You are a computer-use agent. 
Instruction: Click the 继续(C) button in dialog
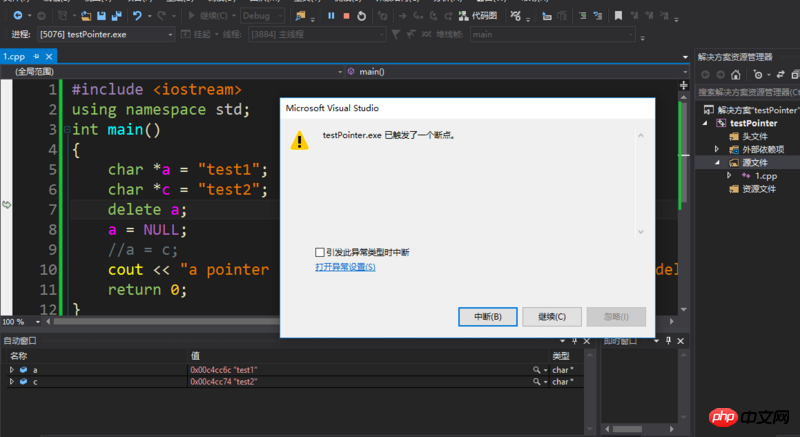[x=552, y=317]
